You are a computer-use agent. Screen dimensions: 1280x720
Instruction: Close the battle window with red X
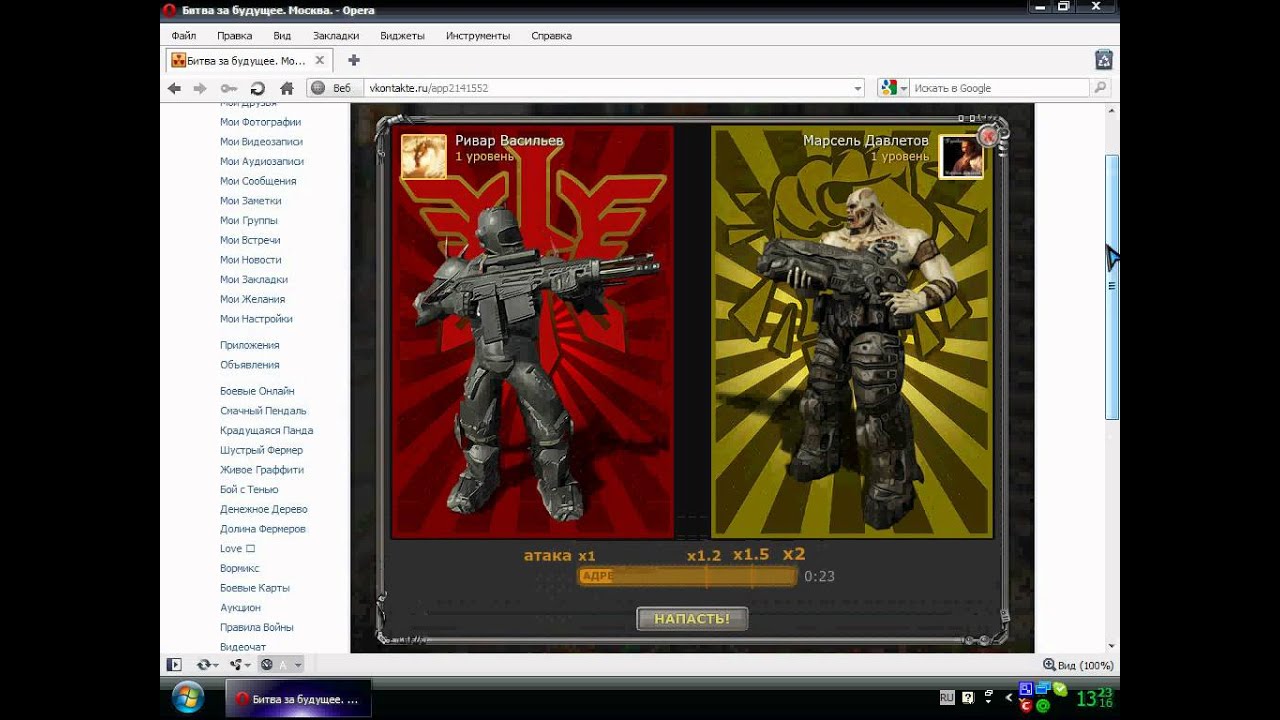click(990, 136)
